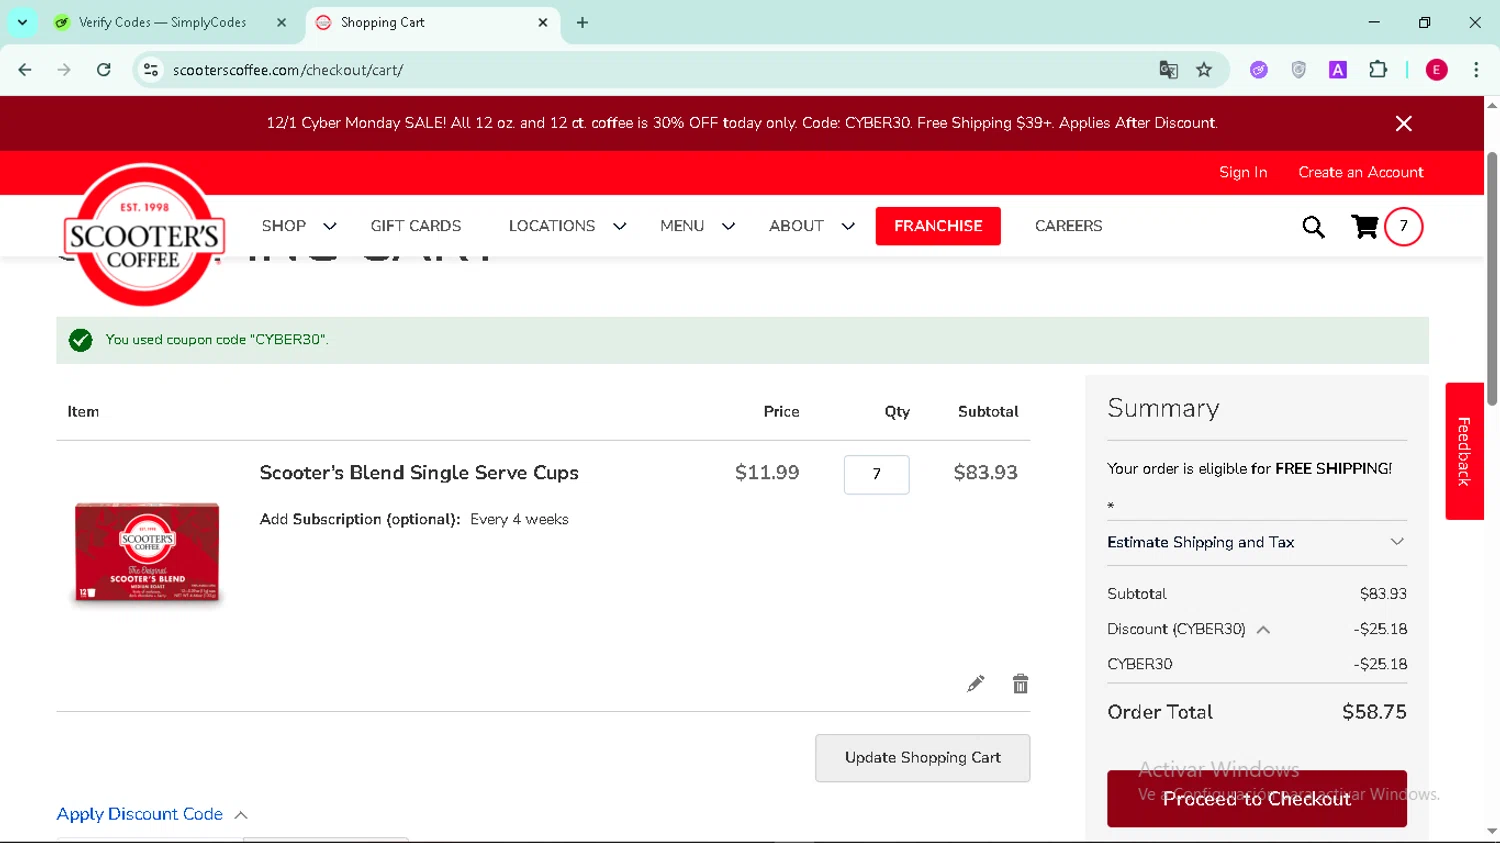The height and width of the screenshot is (843, 1500).
Task: Click the green coupon success checkmark
Action: 81,340
